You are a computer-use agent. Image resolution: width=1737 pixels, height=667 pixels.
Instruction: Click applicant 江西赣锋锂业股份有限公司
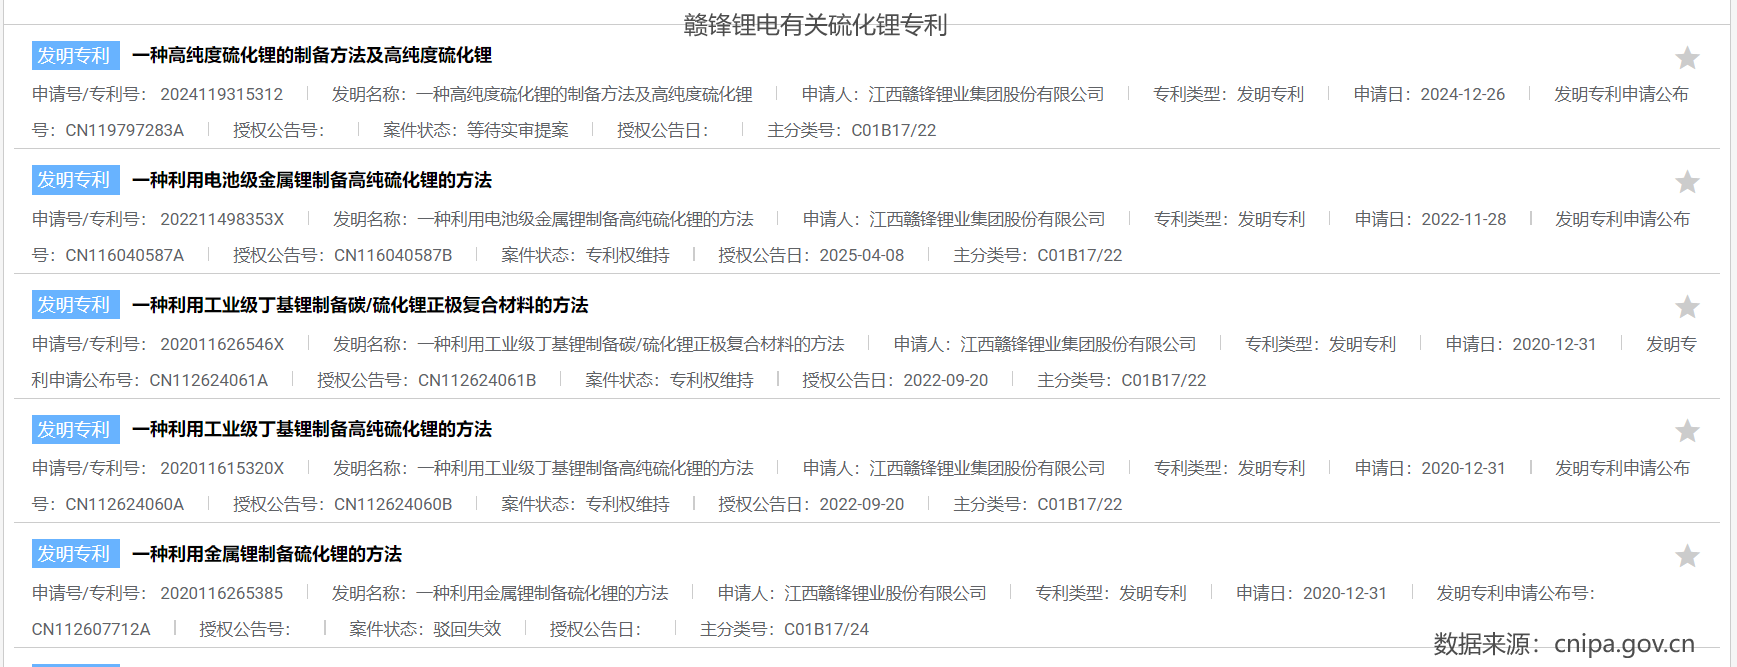(x=885, y=593)
